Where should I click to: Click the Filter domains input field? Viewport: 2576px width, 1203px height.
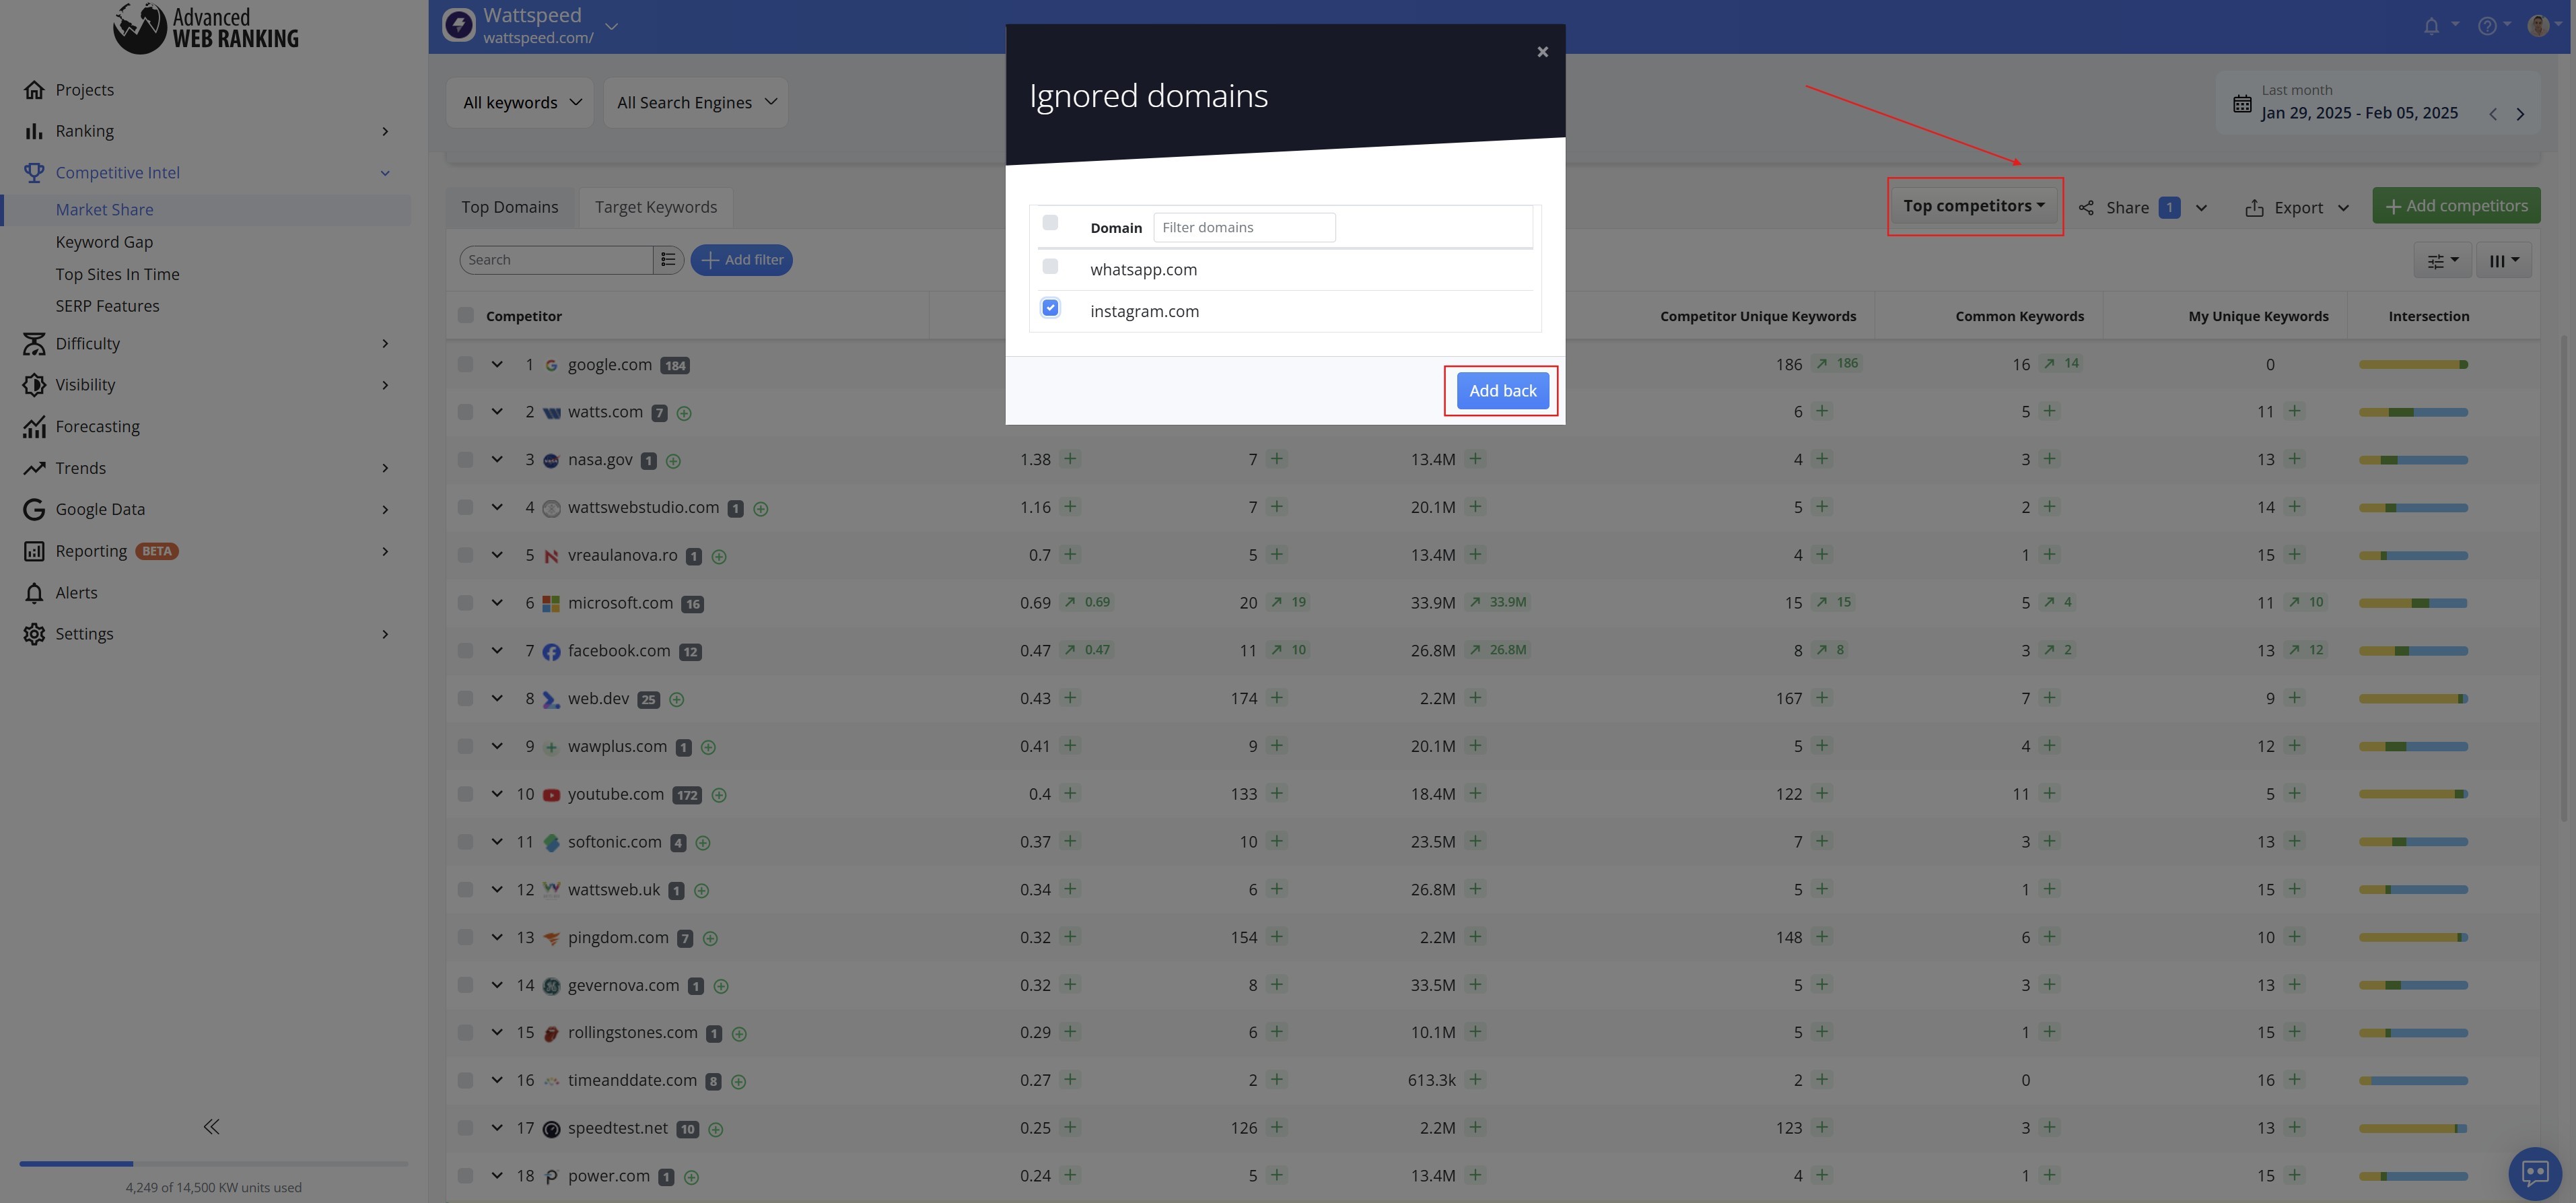click(1244, 228)
